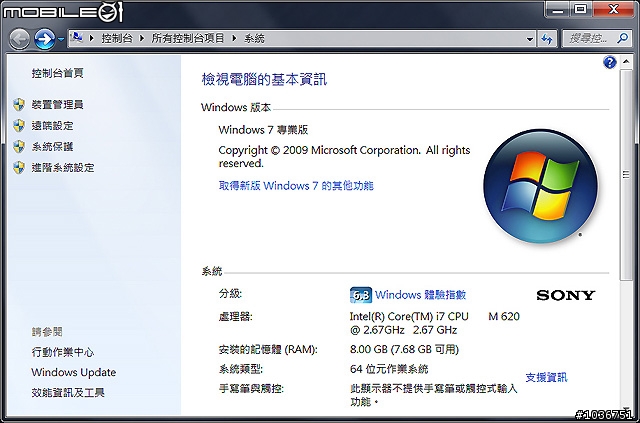This screenshot has width=640, height=423.
Task: Open help with the blue question icon
Action: pos(609,62)
